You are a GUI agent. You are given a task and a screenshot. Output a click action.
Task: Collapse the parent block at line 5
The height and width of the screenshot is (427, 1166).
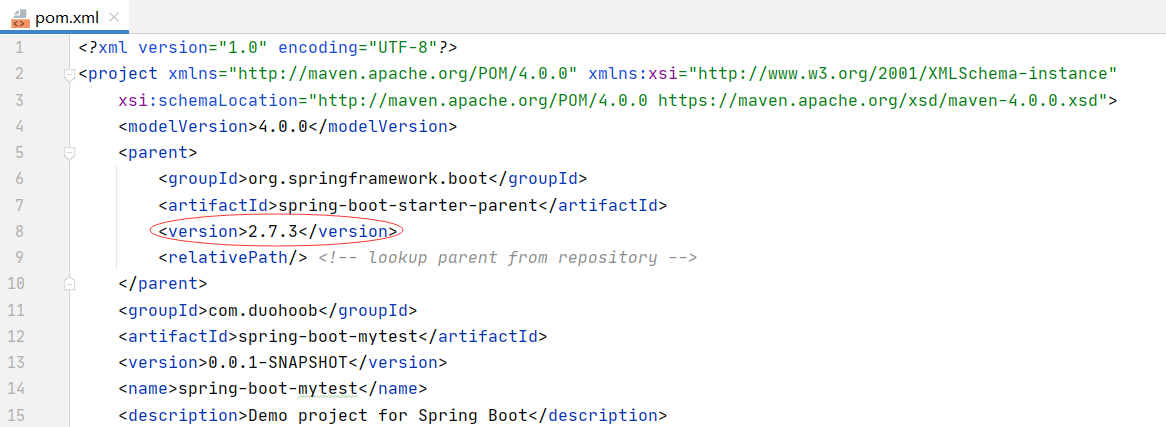pos(69,153)
